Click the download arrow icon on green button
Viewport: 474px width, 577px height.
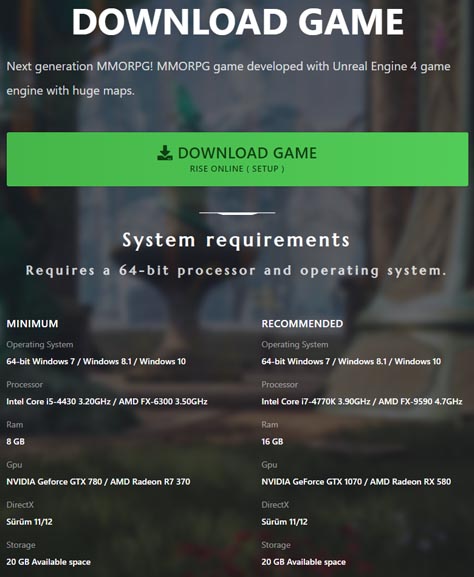pyautogui.click(x=165, y=153)
